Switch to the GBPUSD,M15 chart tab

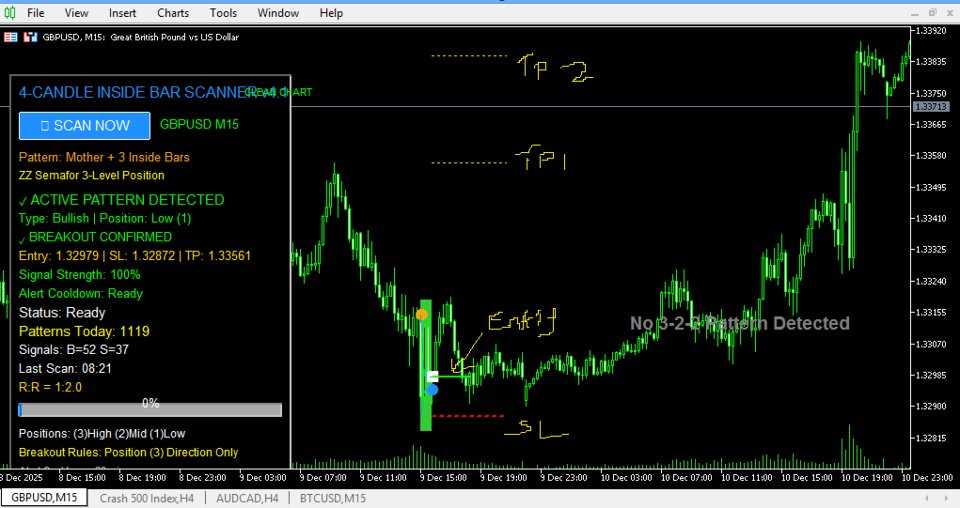(x=44, y=498)
